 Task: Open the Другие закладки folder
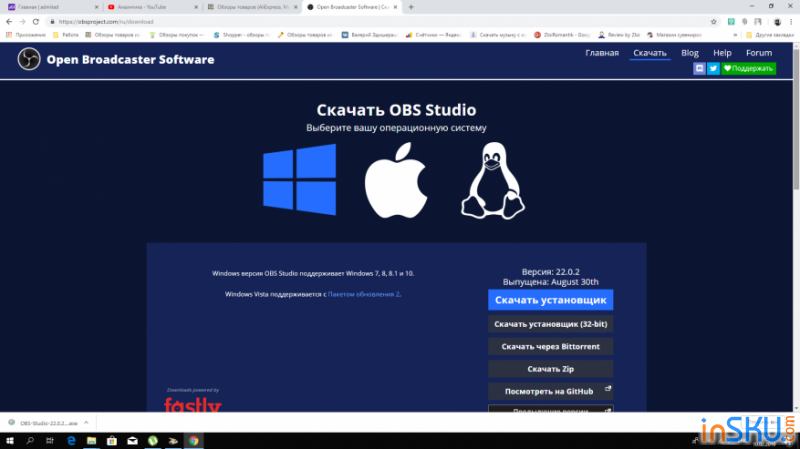pyautogui.click(x=769, y=35)
